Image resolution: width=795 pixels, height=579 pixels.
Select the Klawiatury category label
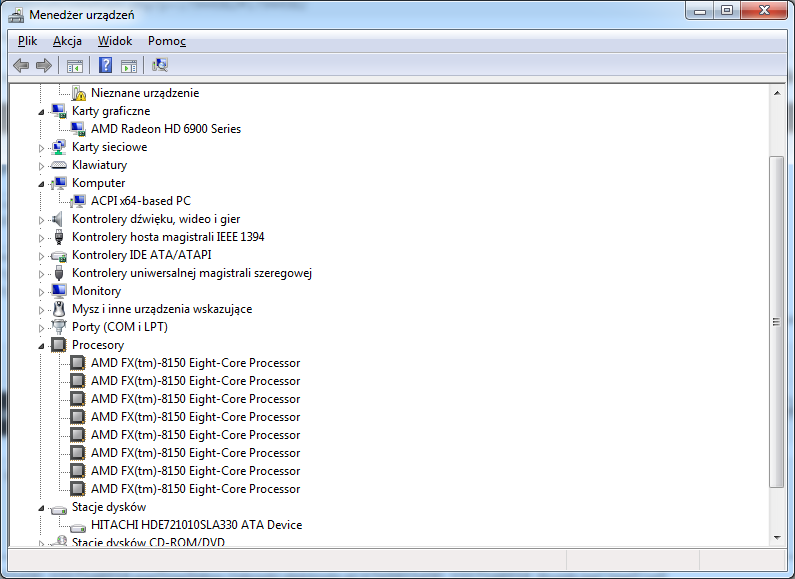click(99, 165)
